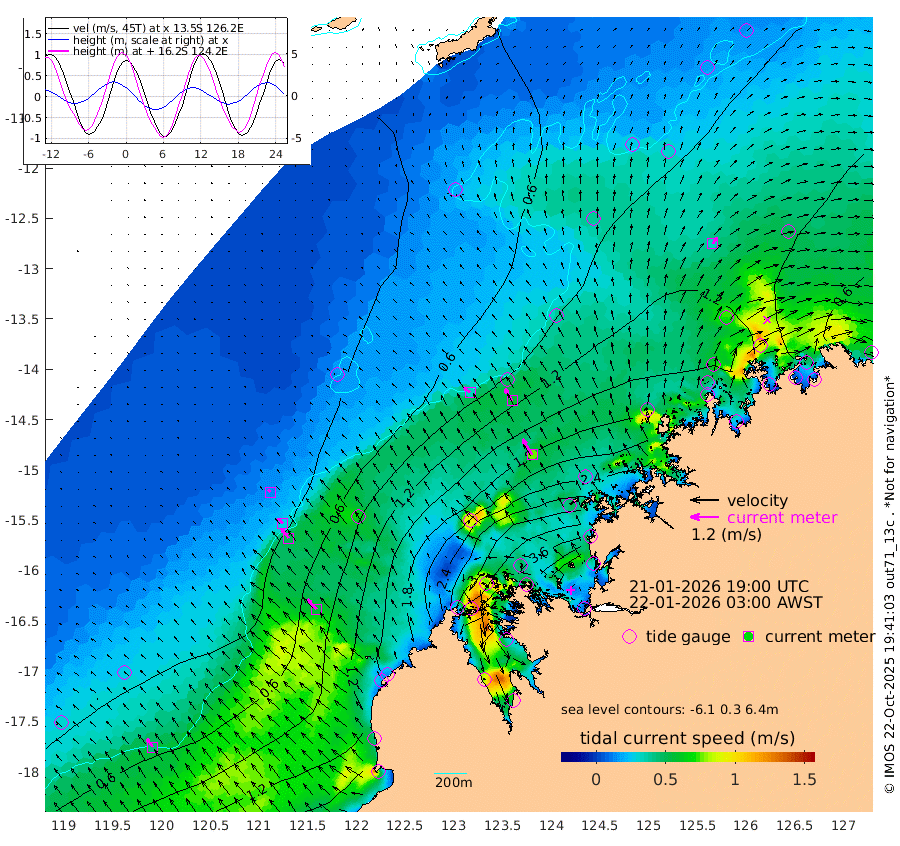Click the '200m' depth contour label
Viewport: 900px width, 846px height.
click(453, 782)
